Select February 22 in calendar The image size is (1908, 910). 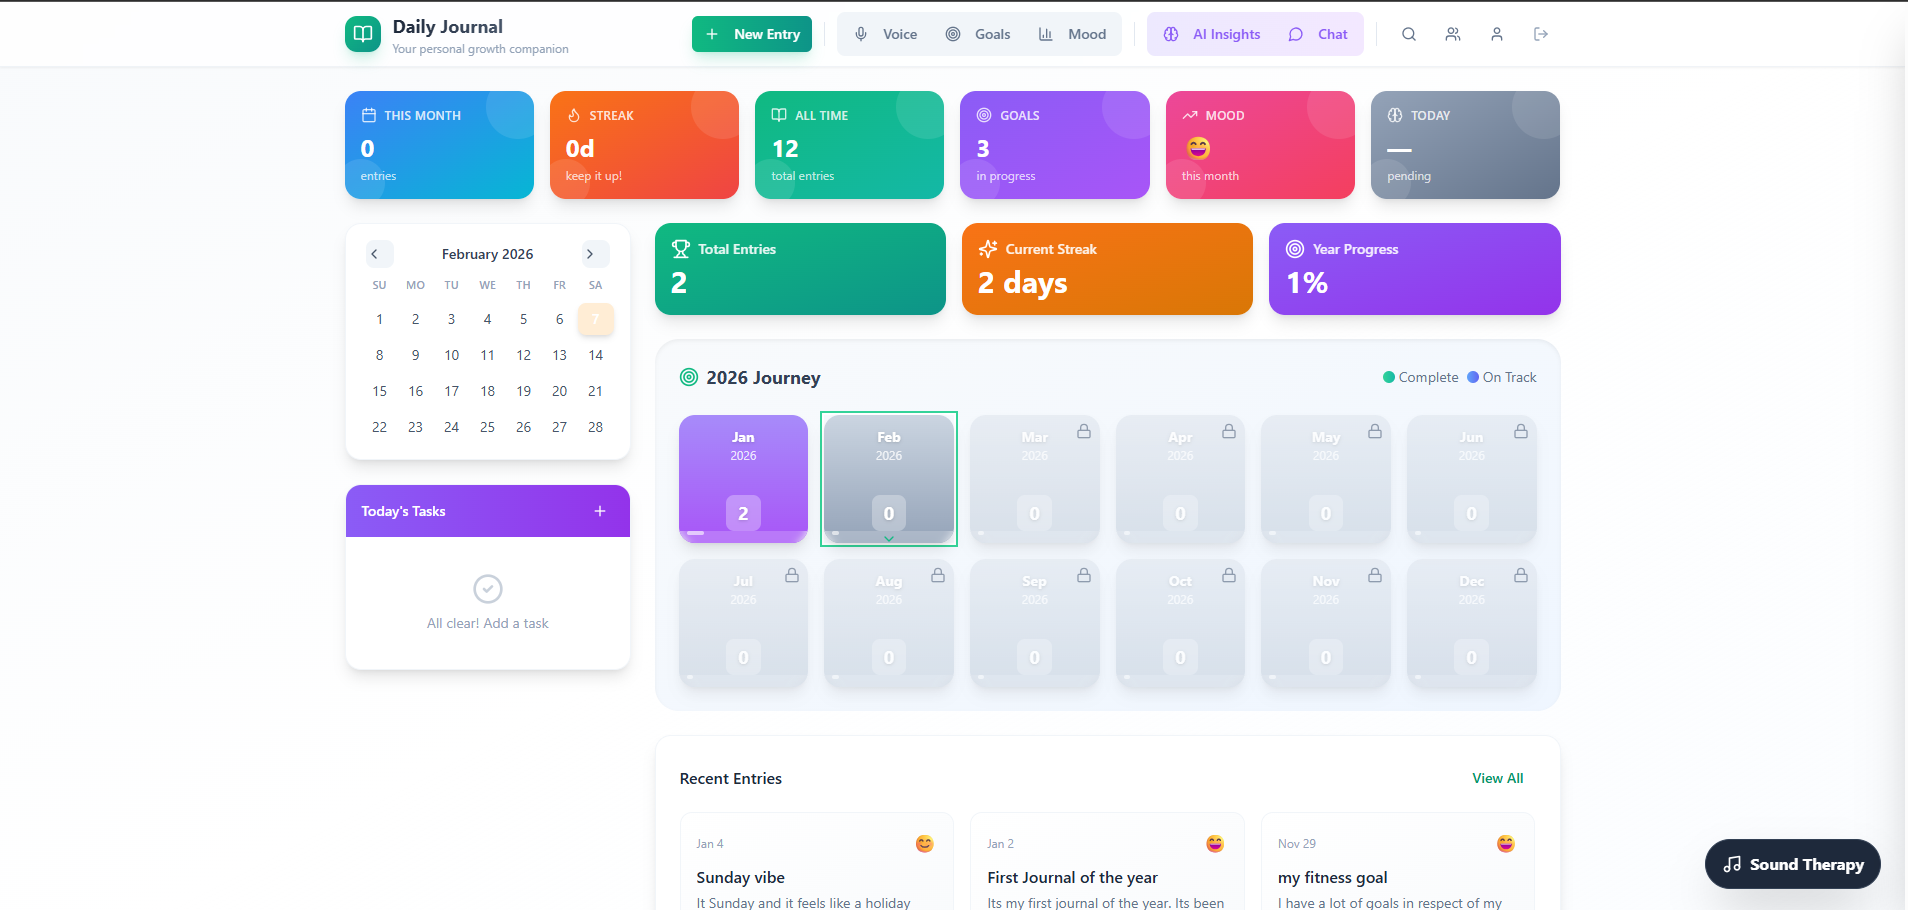click(x=379, y=427)
